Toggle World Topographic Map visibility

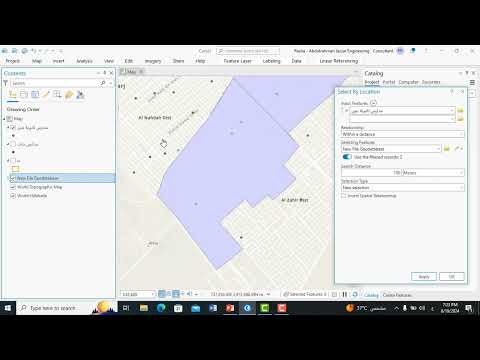[13, 187]
